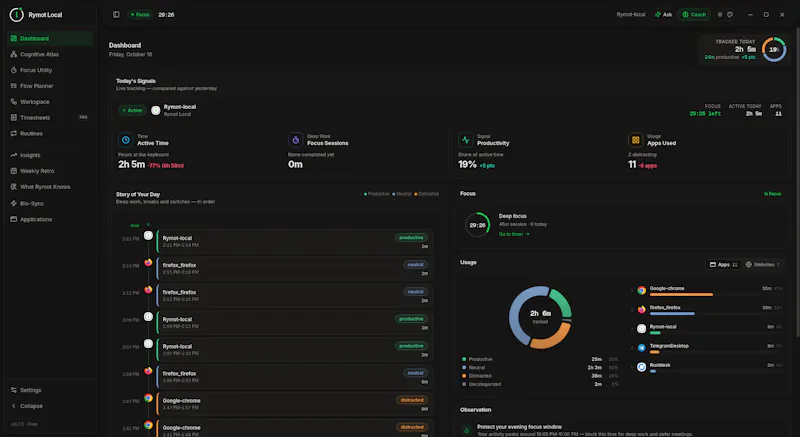
Task: Click the Settings icon in sidebar
Action: (14, 390)
